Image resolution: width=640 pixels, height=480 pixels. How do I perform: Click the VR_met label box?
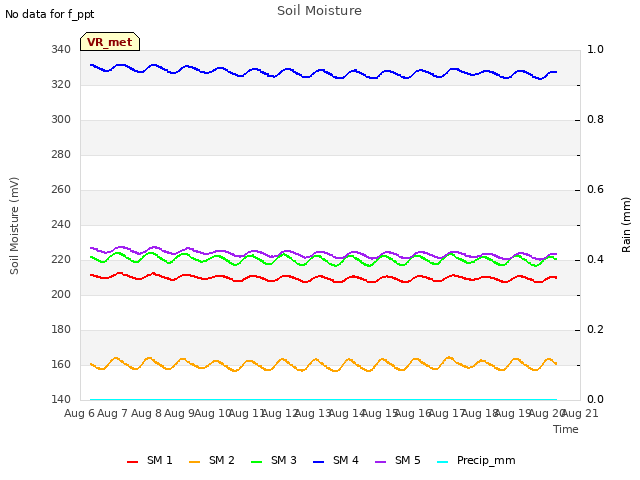[x=110, y=42]
